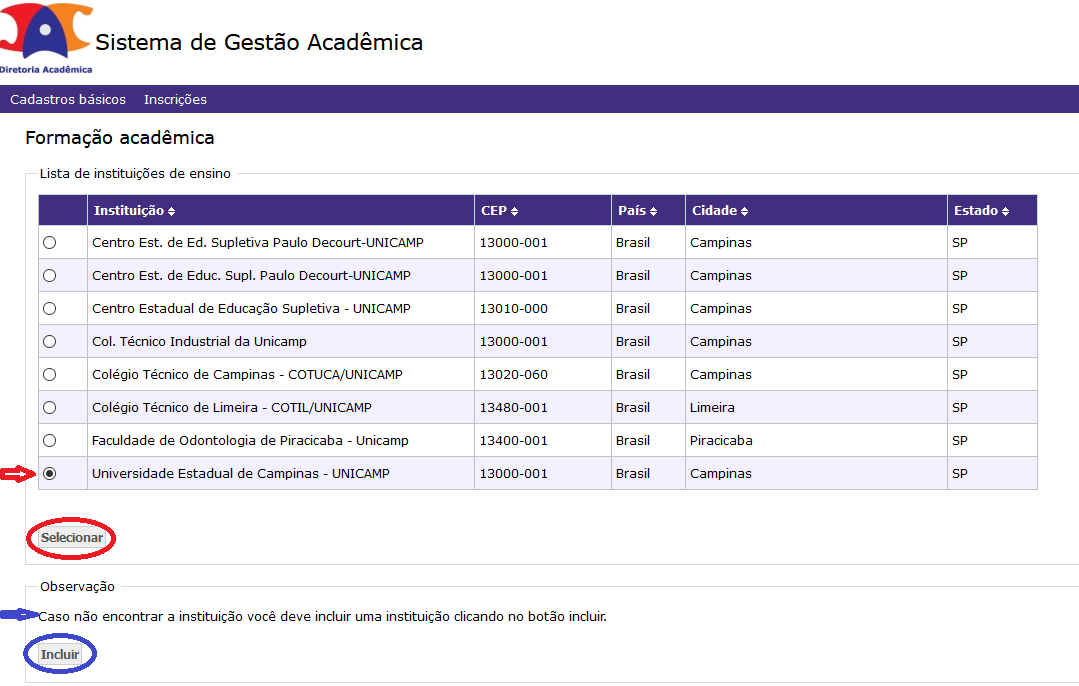Click the Selecionar button

(72, 538)
